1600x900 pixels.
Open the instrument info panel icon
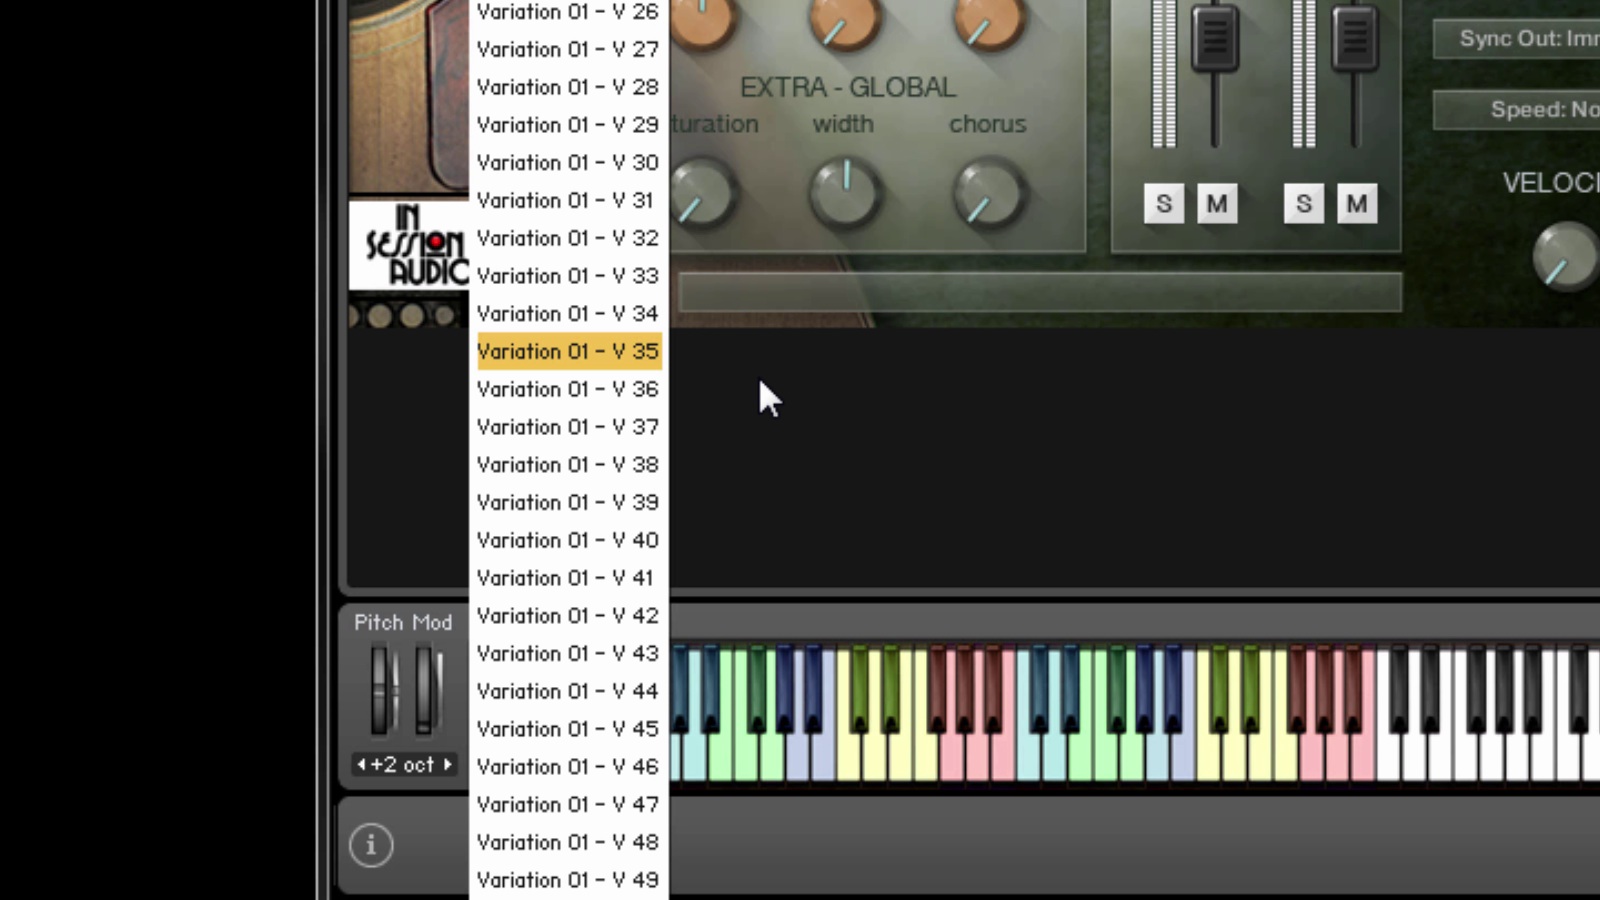coord(371,845)
